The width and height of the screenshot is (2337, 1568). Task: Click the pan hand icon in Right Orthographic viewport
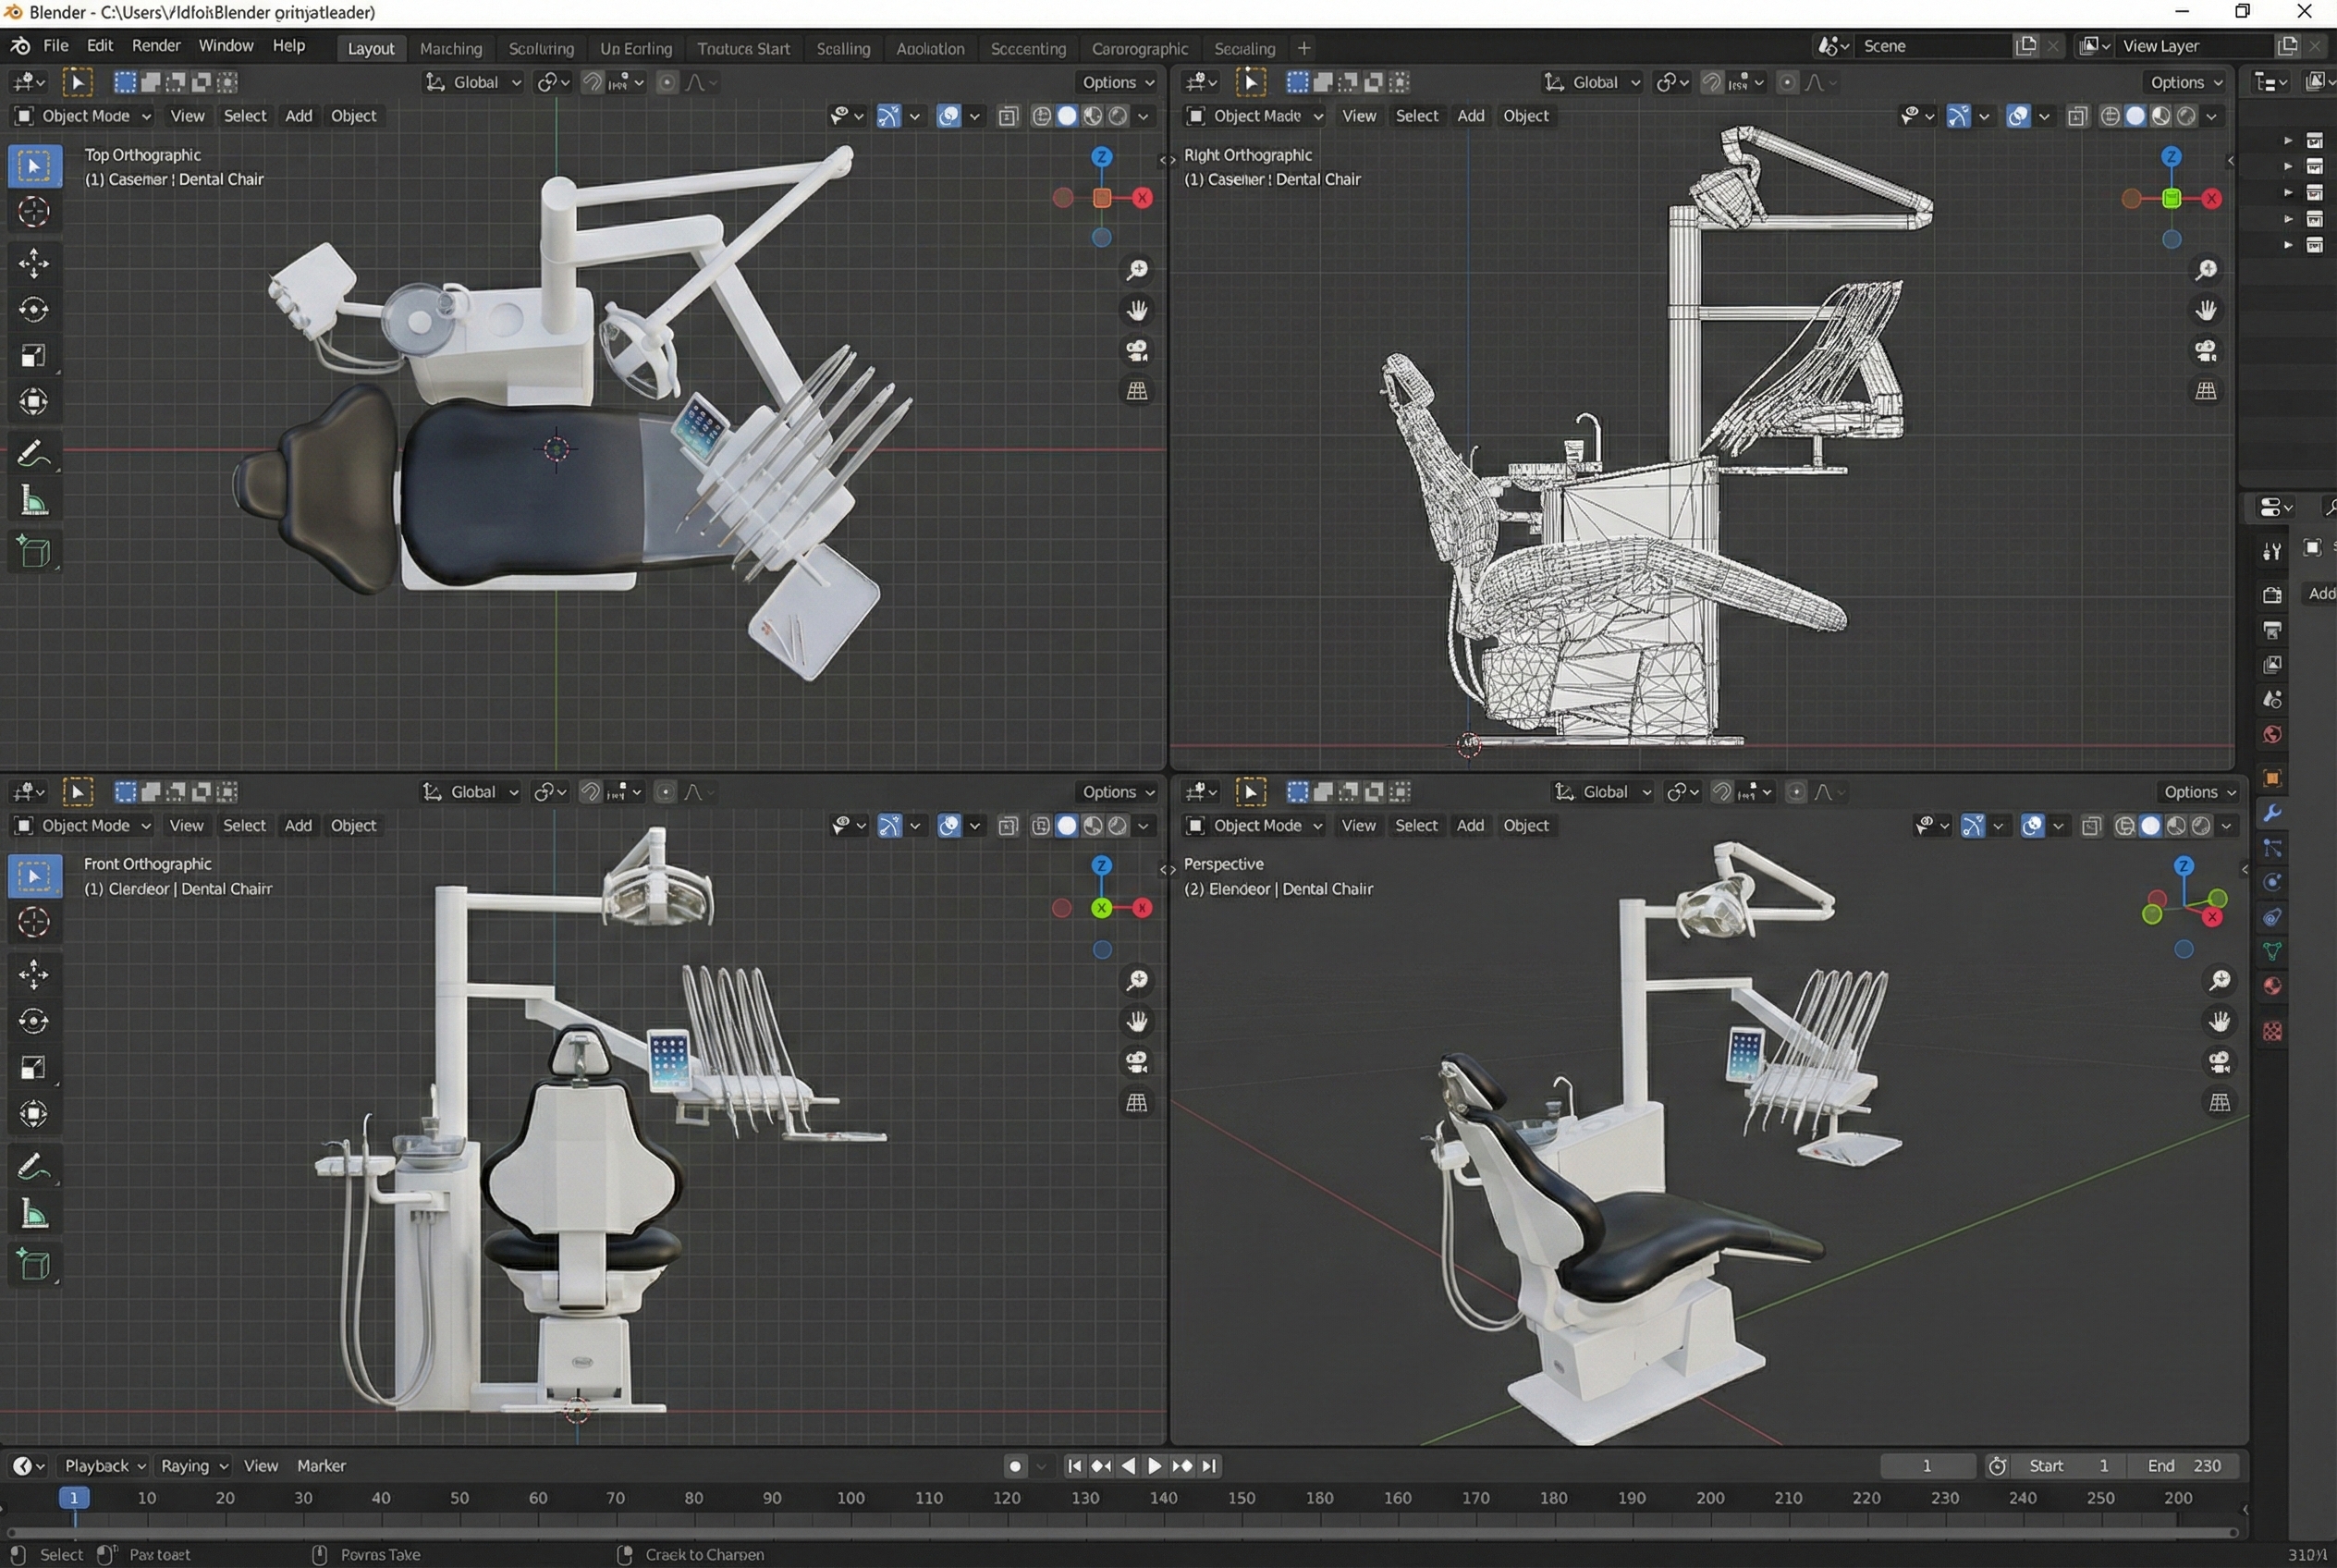pos(2205,311)
